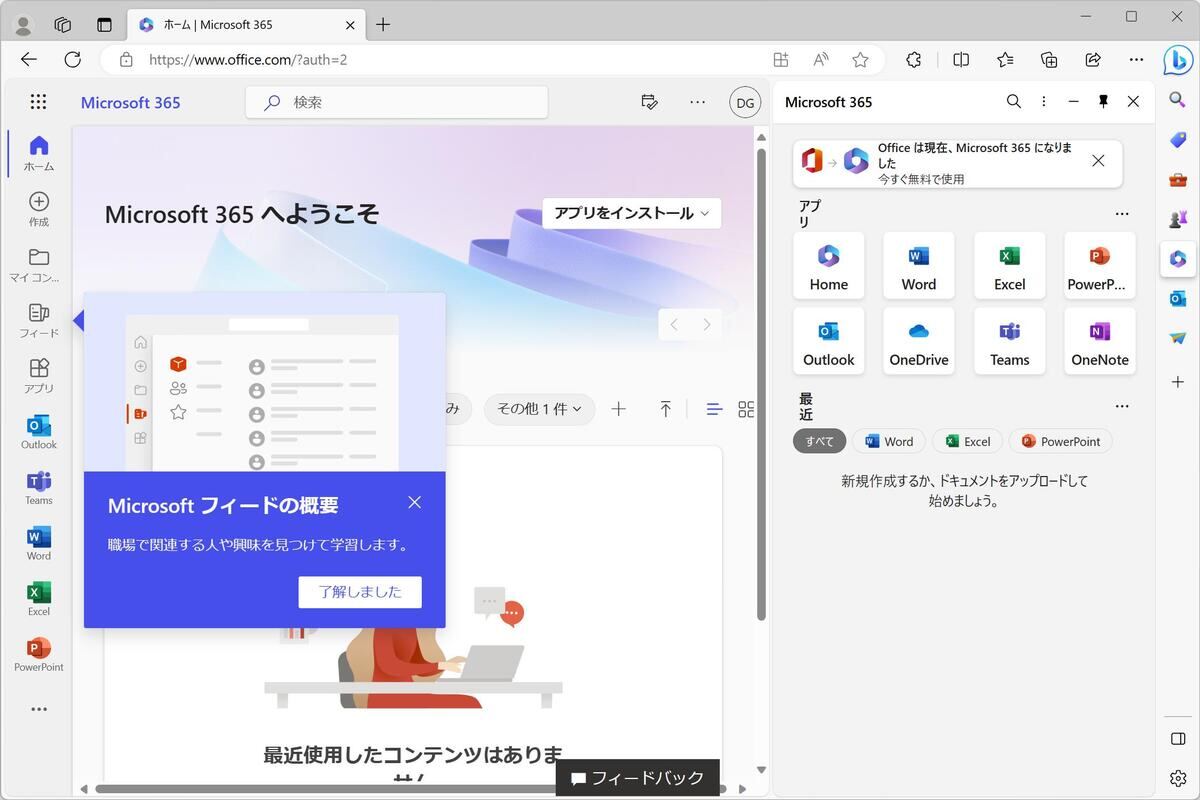Screen dimensions: 1200x800
Task: Add this page to favorites star
Action: pos(860,60)
